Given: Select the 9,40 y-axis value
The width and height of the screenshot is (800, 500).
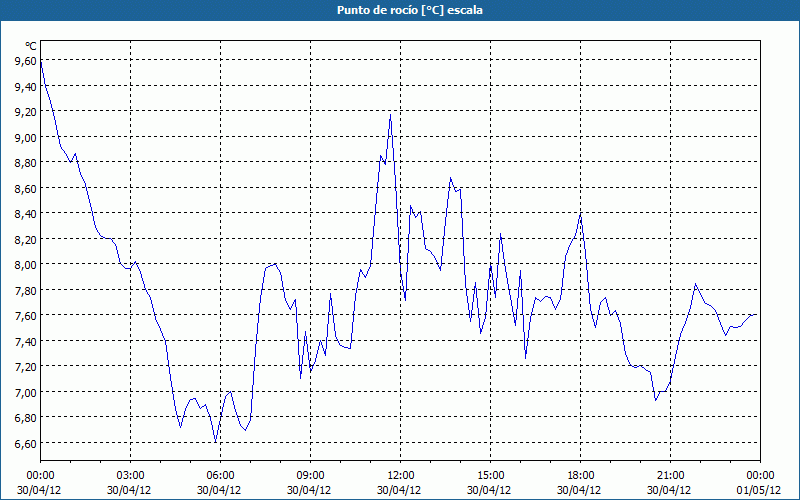Looking at the screenshot, I should tap(26, 86).
